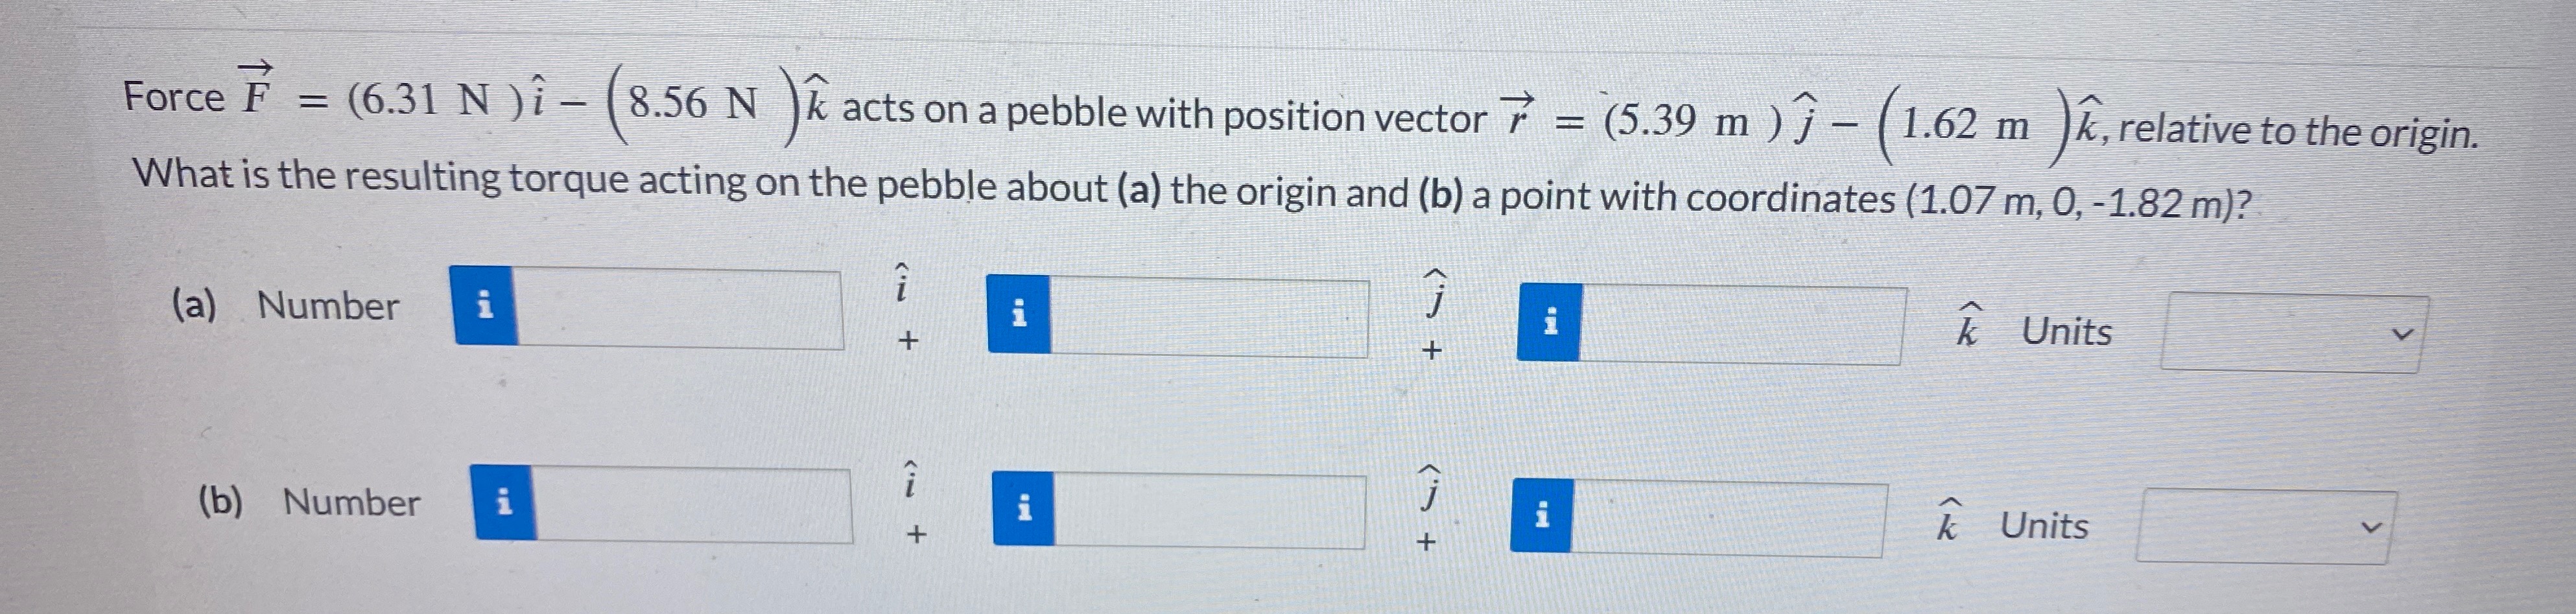The width and height of the screenshot is (2576, 614).
Task: Click info icon for part (a) i-component
Action: pyautogui.click(x=485, y=305)
